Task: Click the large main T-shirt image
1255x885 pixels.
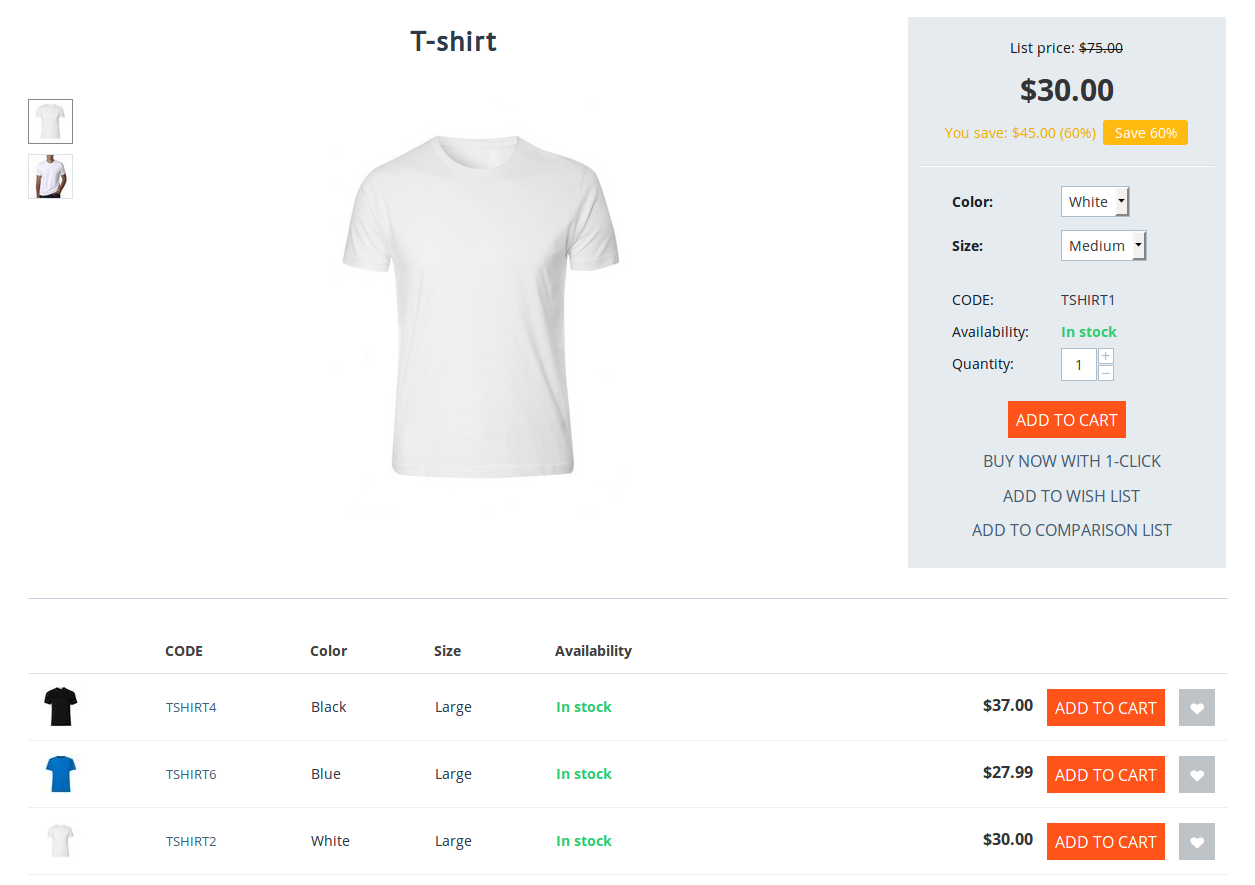Action: click(481, 307)
